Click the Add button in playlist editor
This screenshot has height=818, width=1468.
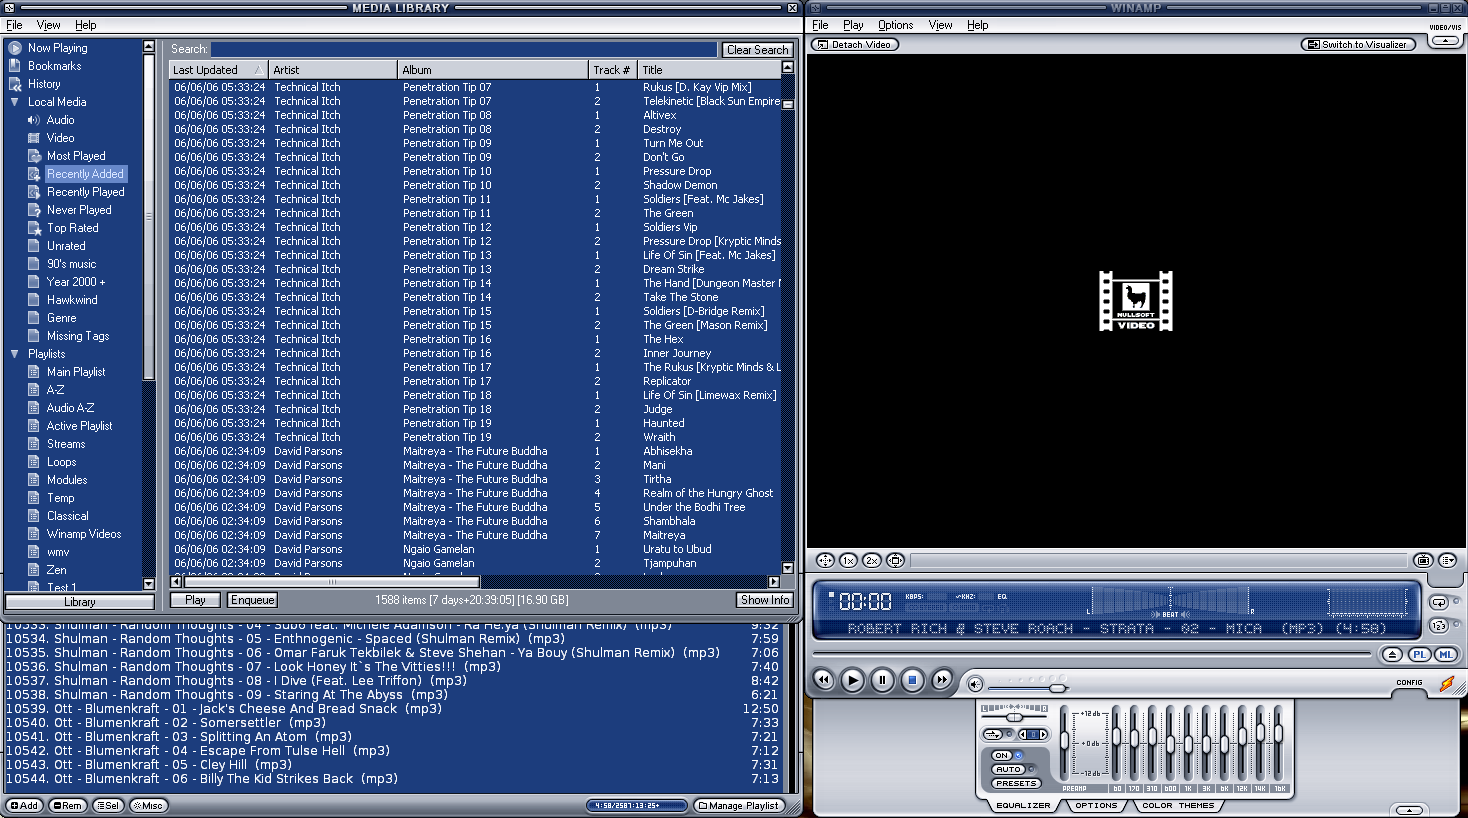24,805
